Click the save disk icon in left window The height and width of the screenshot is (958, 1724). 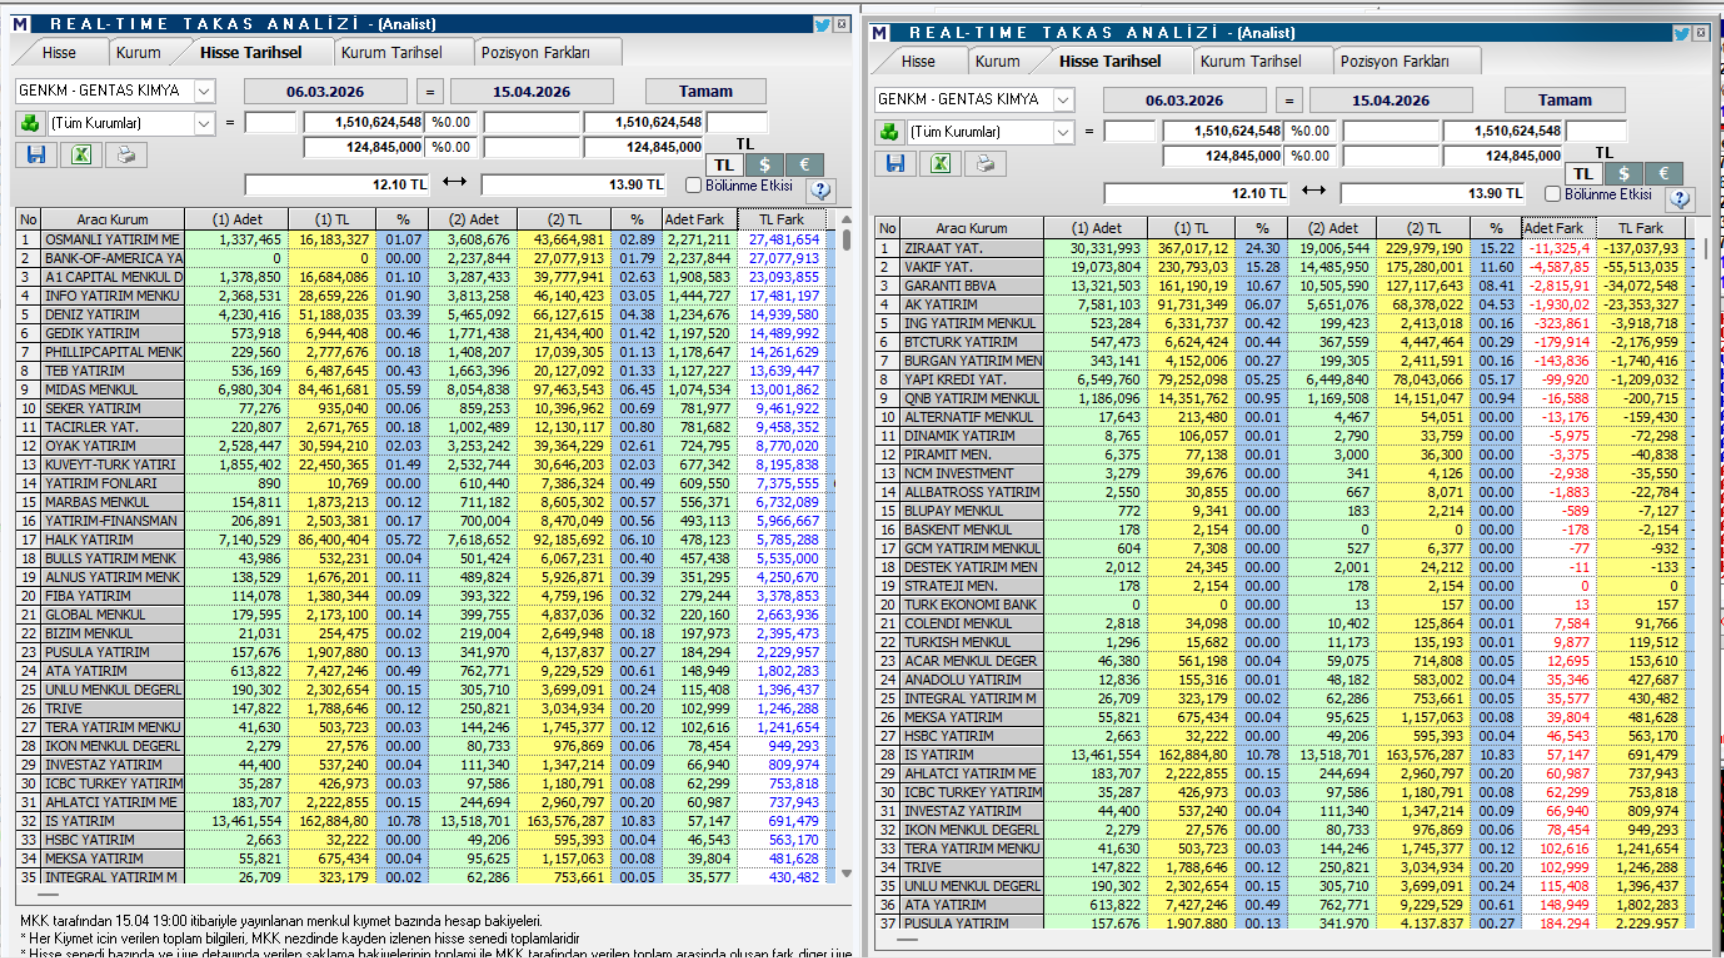(x=36, y=155)
